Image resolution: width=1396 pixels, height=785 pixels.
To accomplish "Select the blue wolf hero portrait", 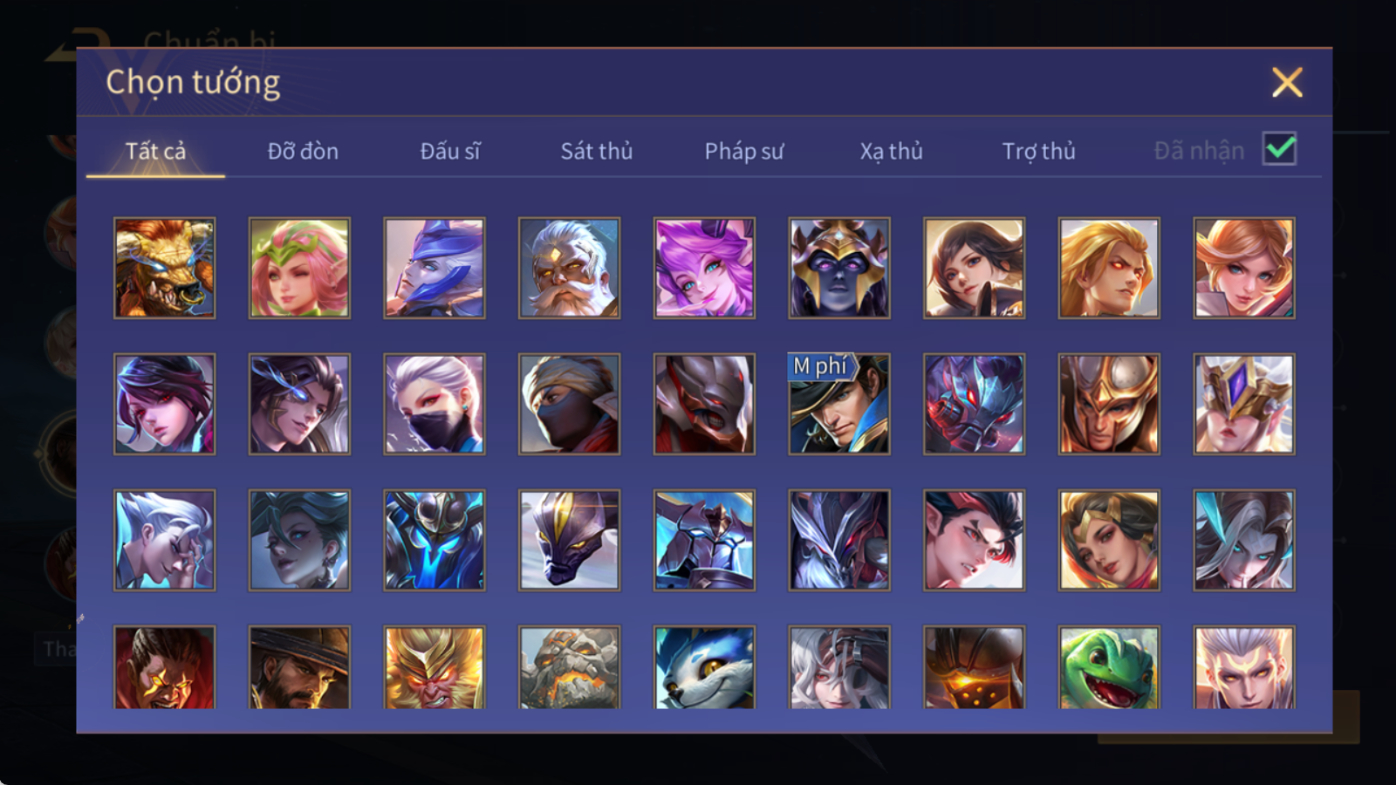I will click(704, 668).
